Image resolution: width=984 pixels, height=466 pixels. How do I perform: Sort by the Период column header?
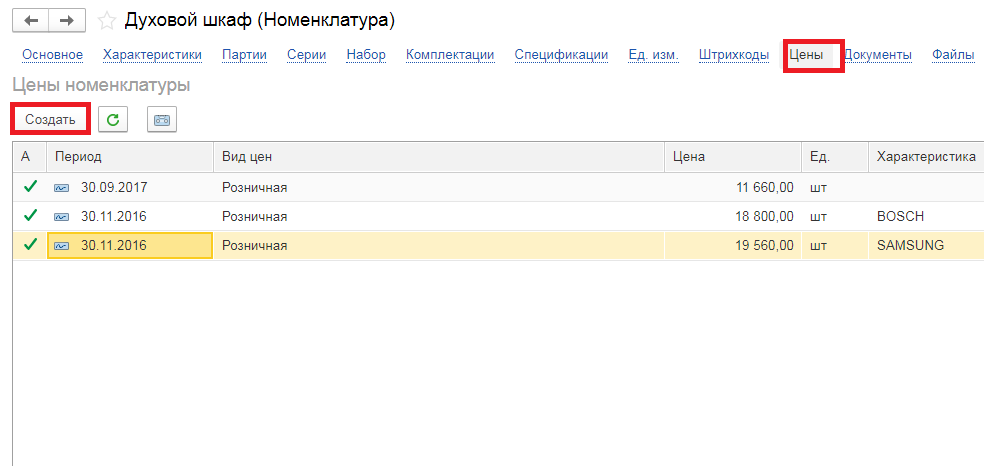[131, 157]
